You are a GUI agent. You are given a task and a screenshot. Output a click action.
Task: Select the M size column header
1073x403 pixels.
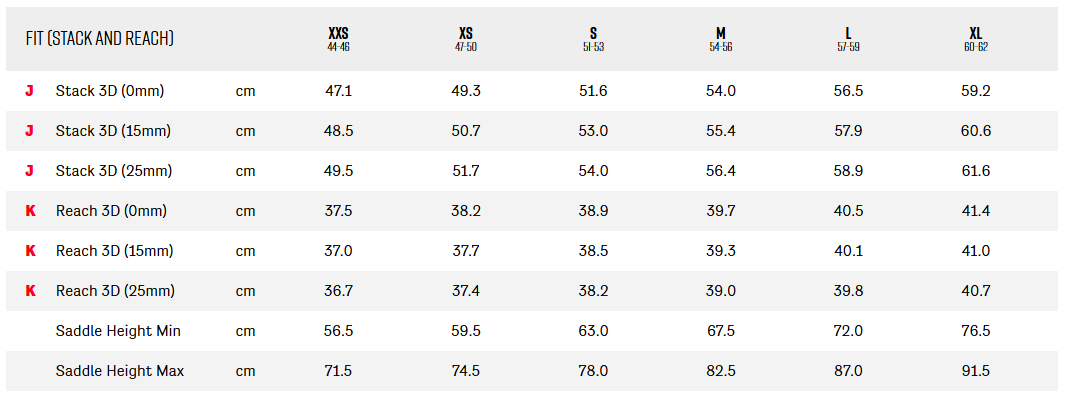721,38
